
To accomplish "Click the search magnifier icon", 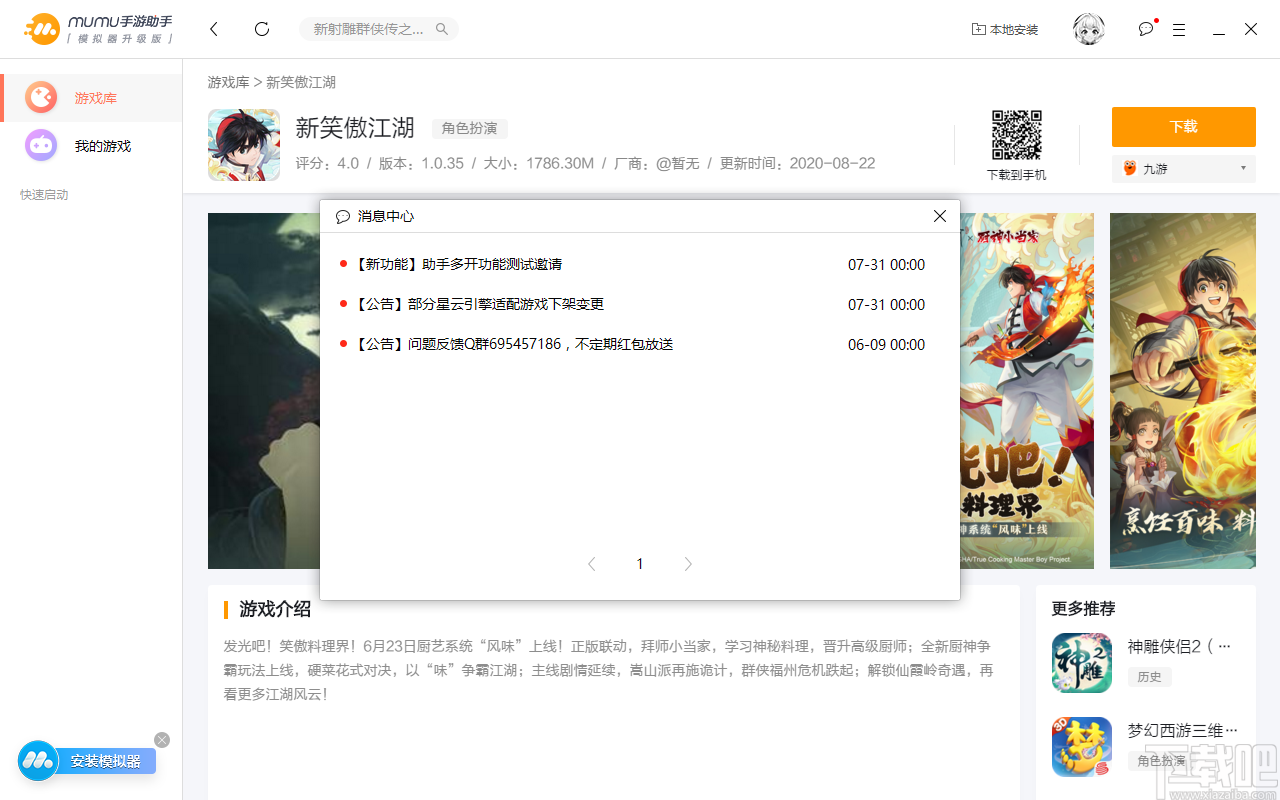I will pyautogui.click(x=441, y=29).
